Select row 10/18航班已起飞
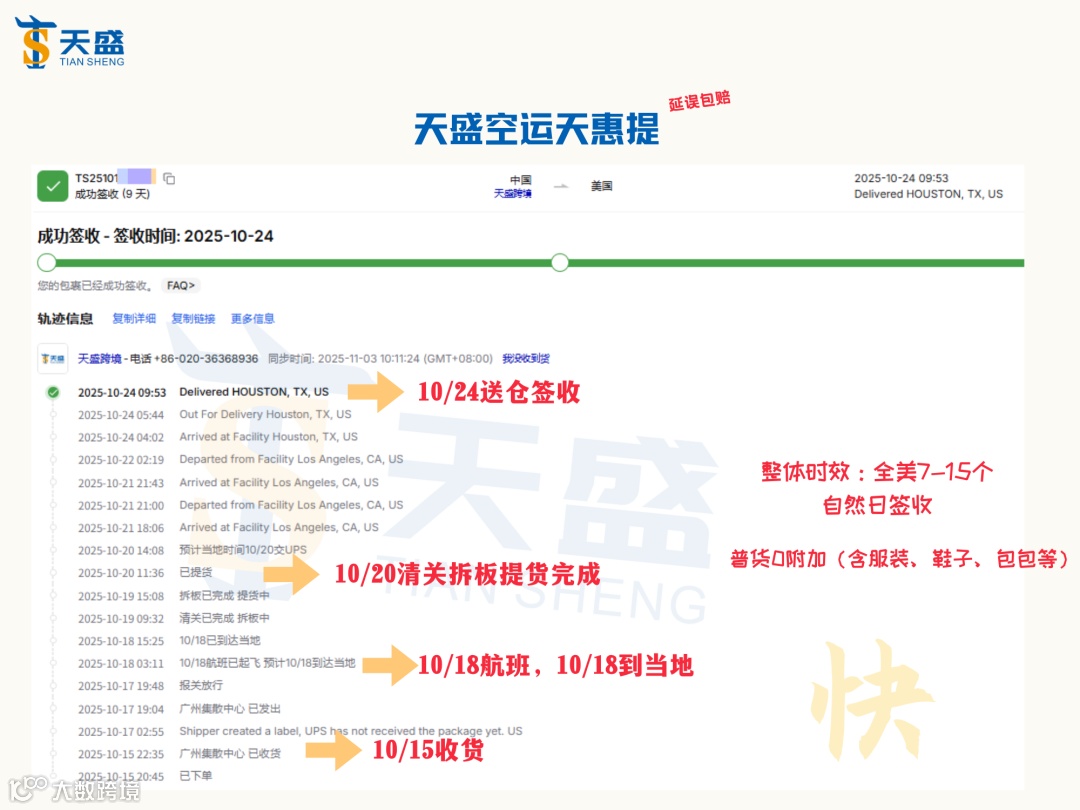Image resolution: width=1080 pixels, height=810 pixels. pyautogui.click(x=216, y=663)
